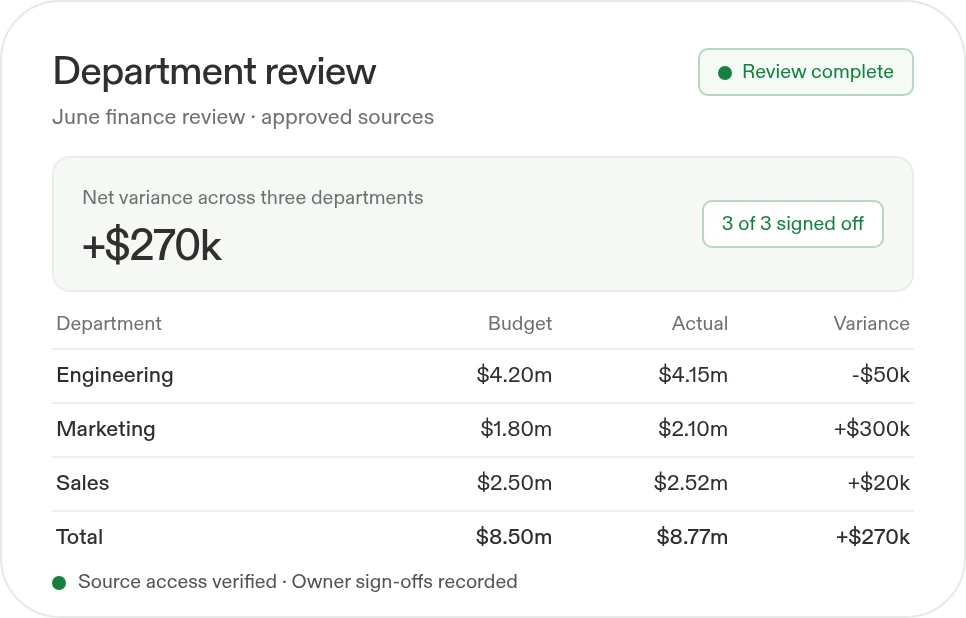The height and width of the screenshot is (618, 966).
Task: Click Sales budget value $2.50m
Action: 514,483
